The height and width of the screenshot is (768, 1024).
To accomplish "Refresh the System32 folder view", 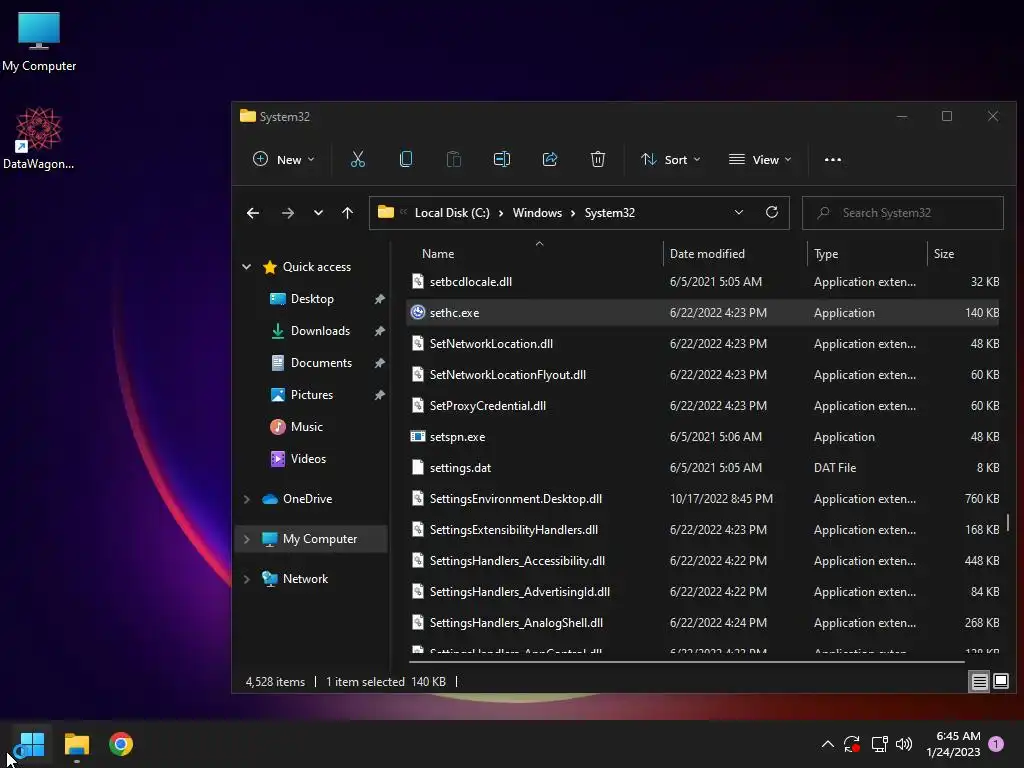I will click(x=772, y=212).
